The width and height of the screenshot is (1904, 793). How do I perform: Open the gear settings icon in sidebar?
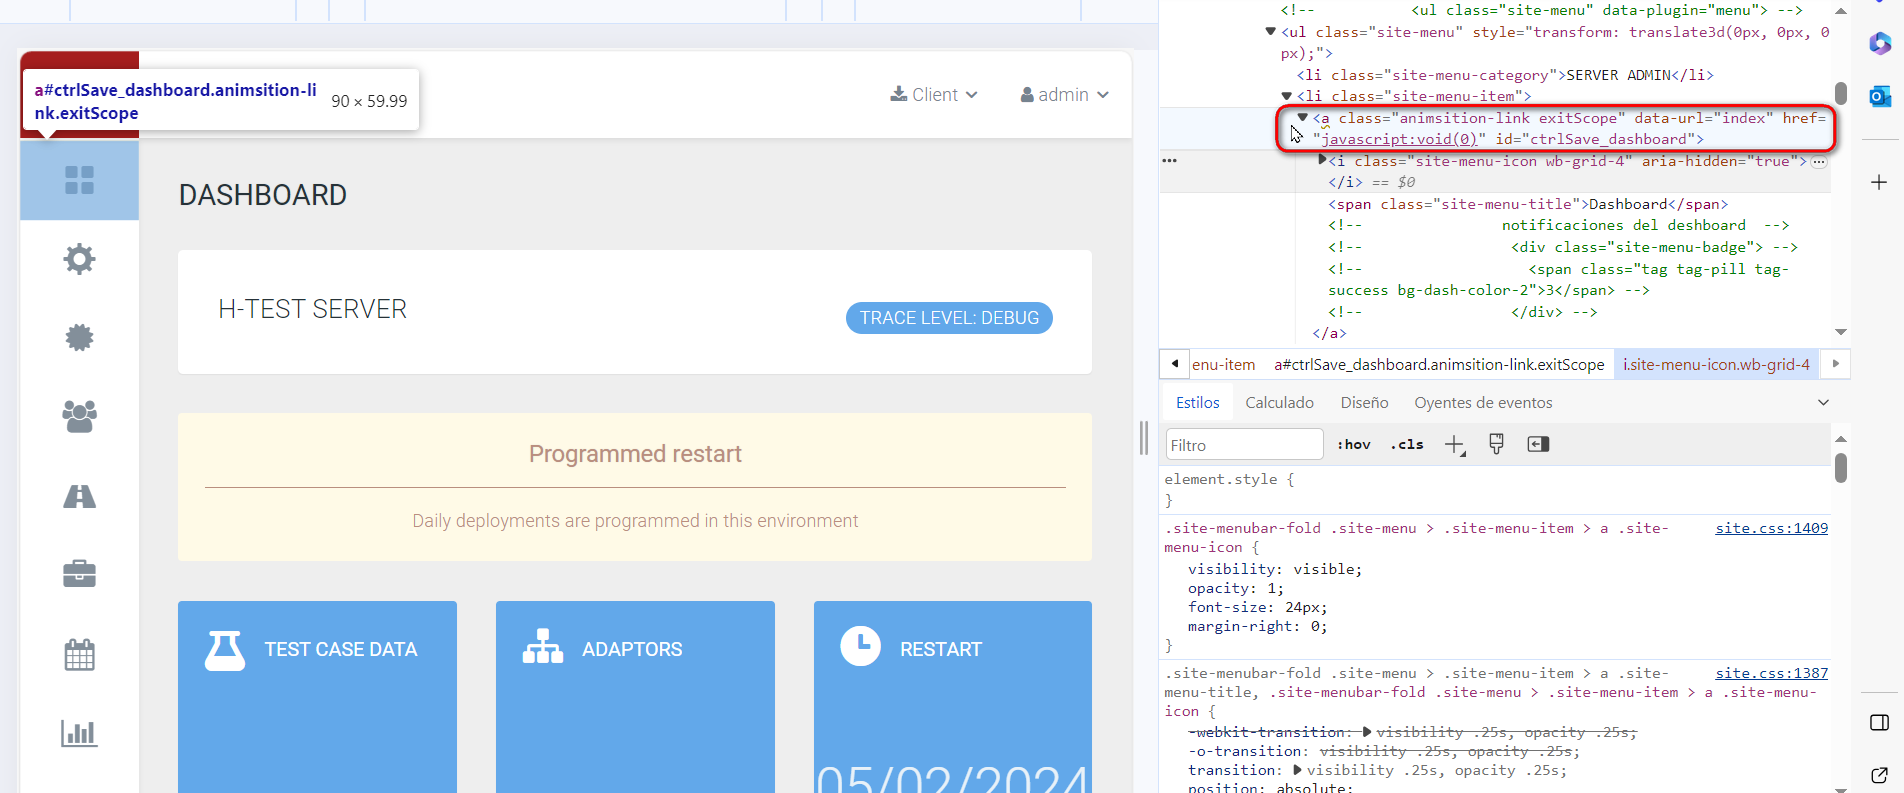point(79,259)
